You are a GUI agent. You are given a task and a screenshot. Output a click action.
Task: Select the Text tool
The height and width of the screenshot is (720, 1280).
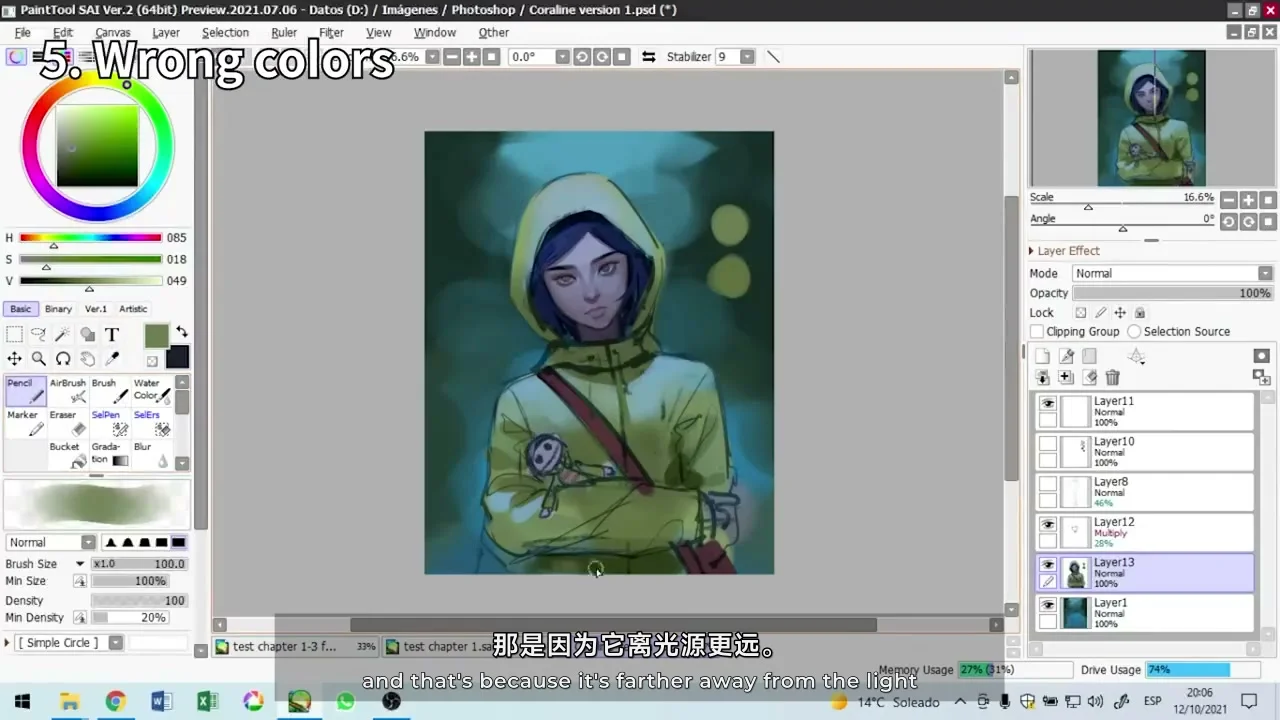[x=112, y=335]
